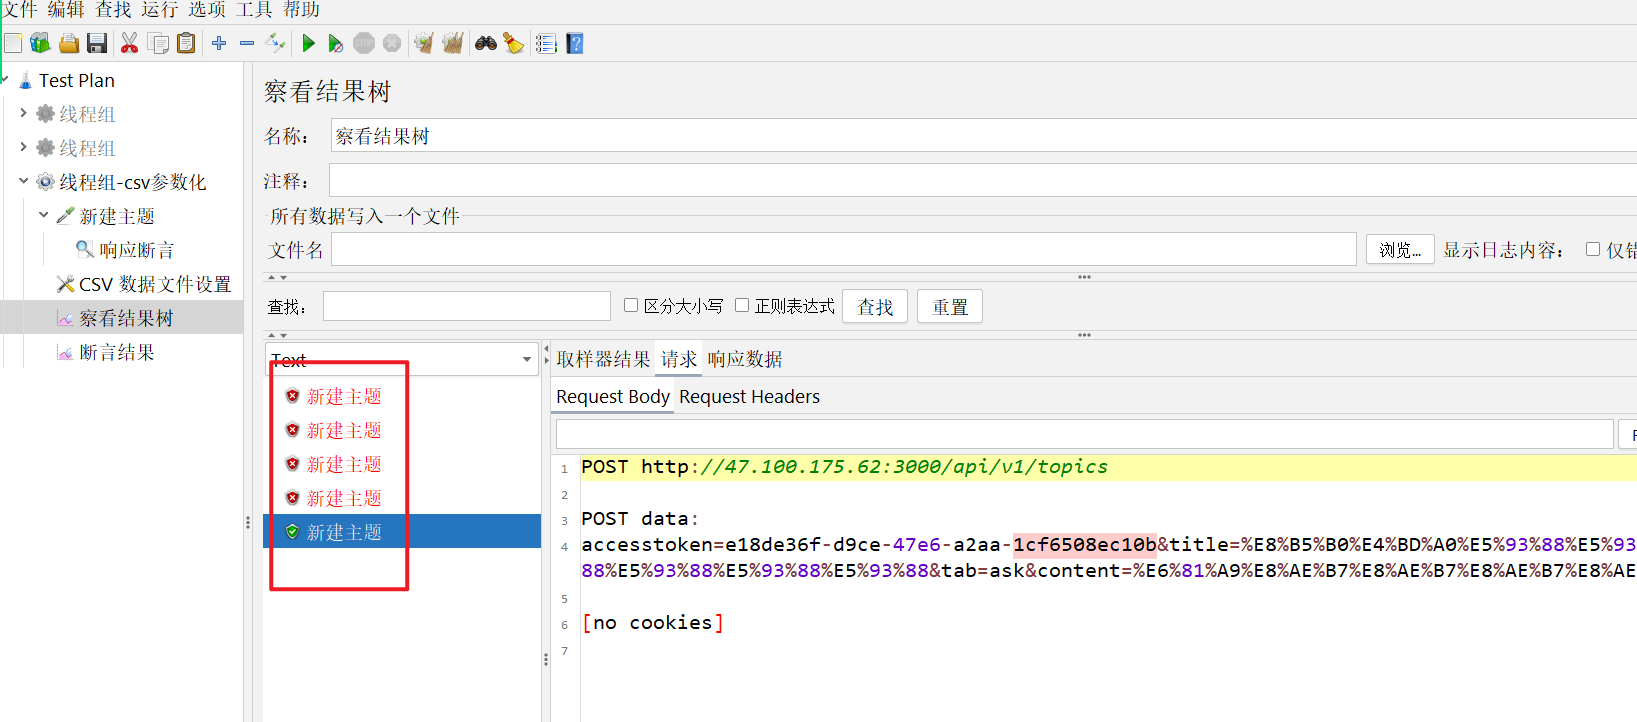
Task: Click the New test plan icon
Action: tap(13, 43)
